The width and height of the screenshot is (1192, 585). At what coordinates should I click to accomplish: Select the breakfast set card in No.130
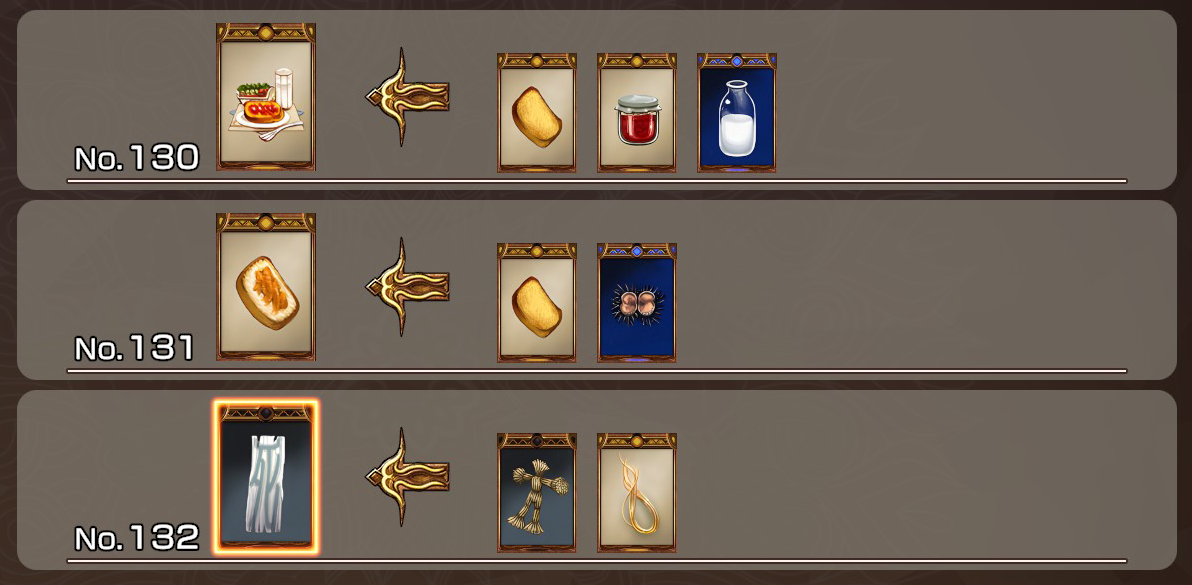click(x=266, y=96)
